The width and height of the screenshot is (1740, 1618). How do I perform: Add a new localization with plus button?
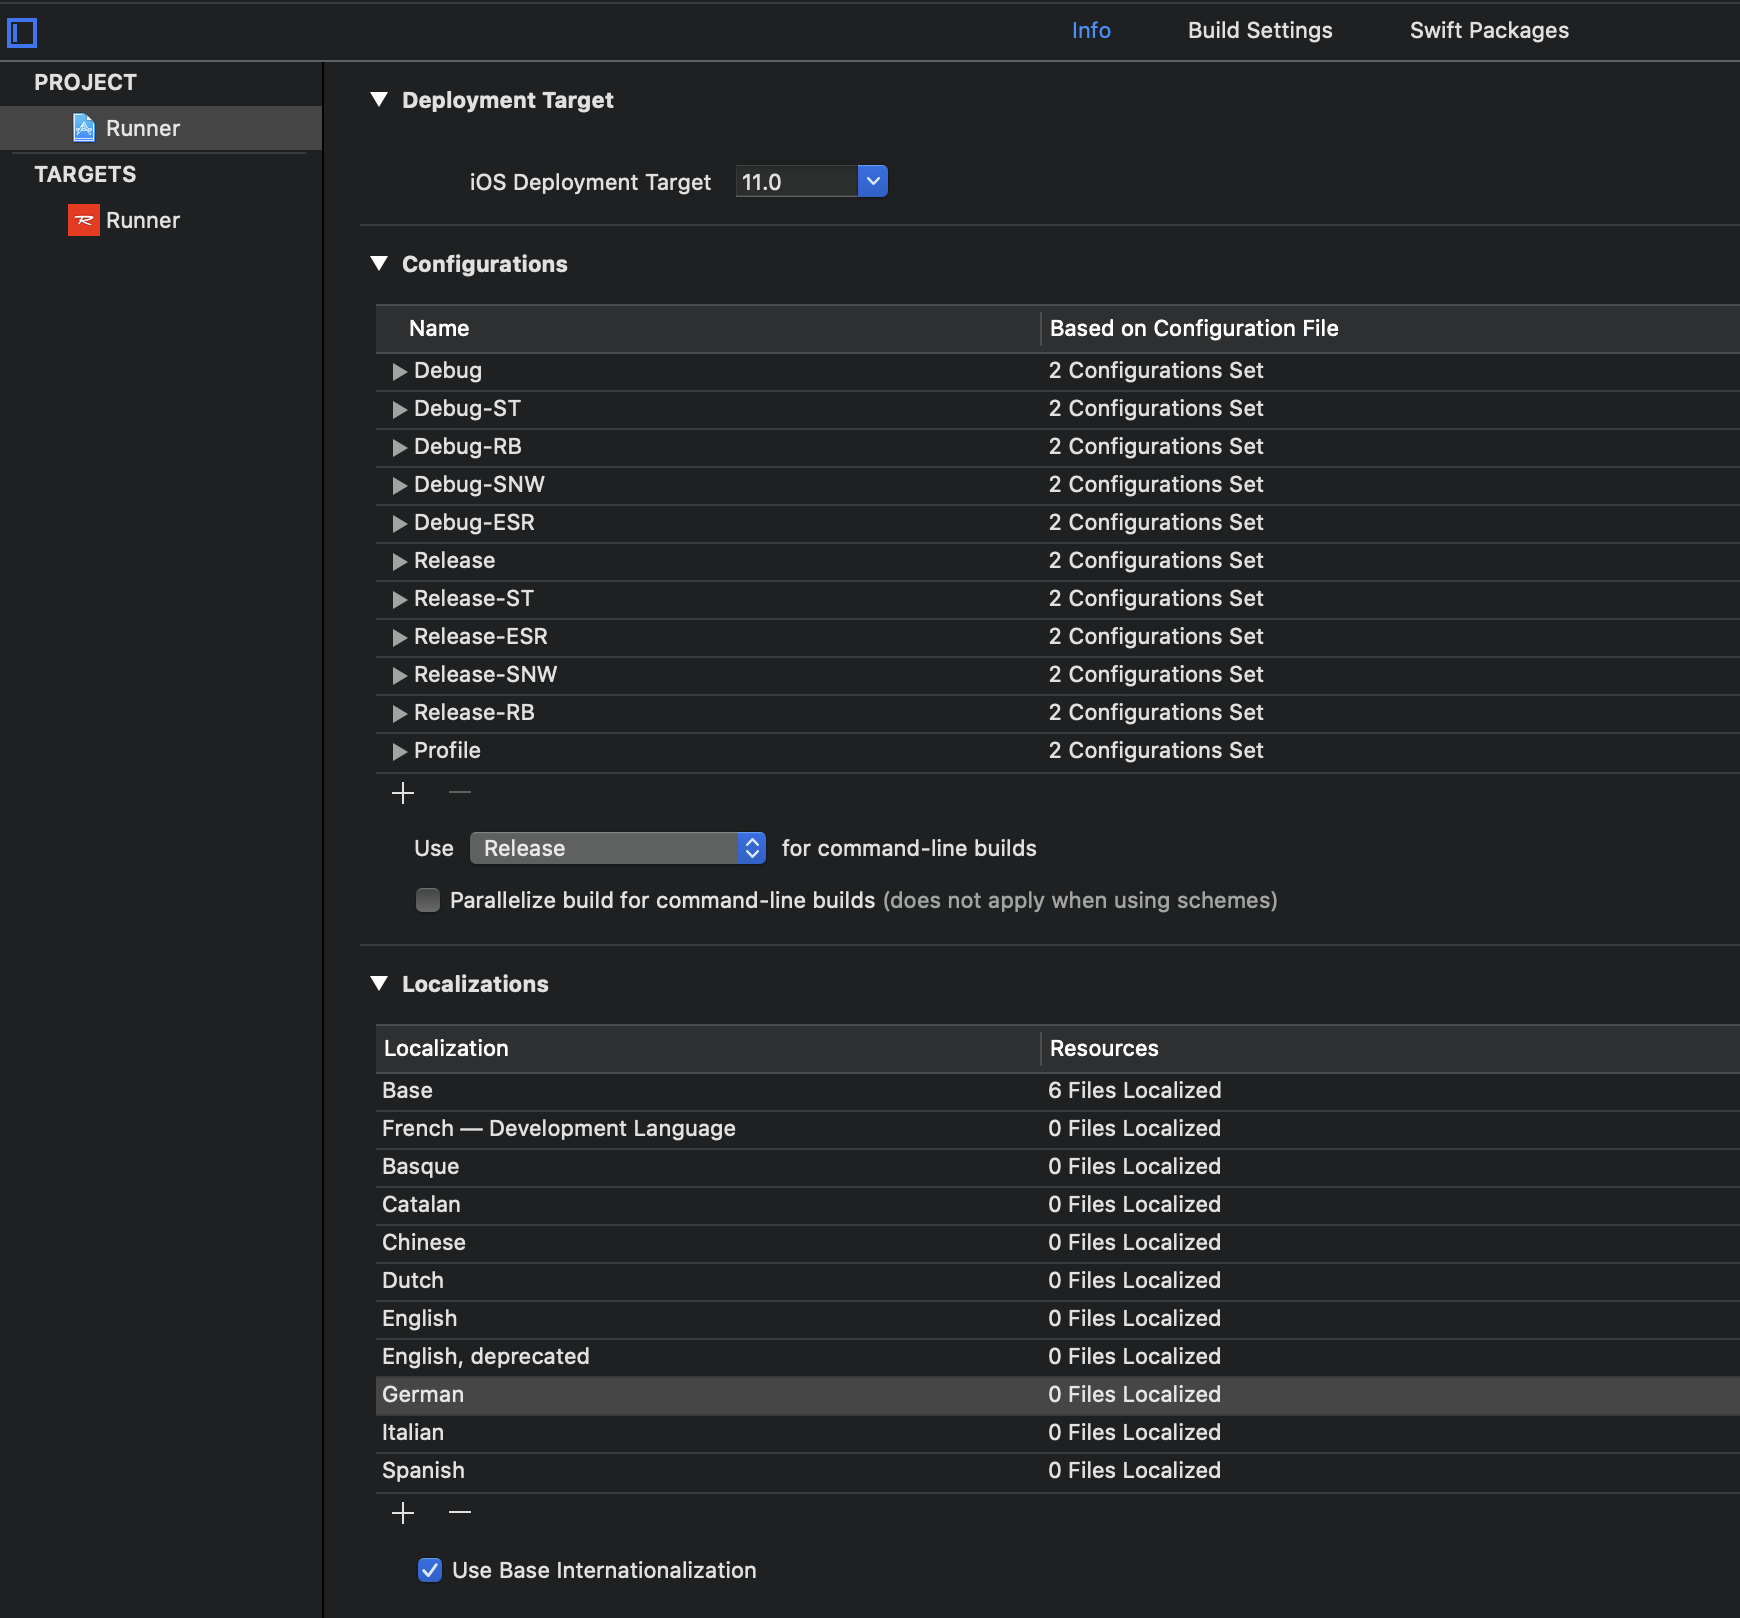[x=403, y=1513]
